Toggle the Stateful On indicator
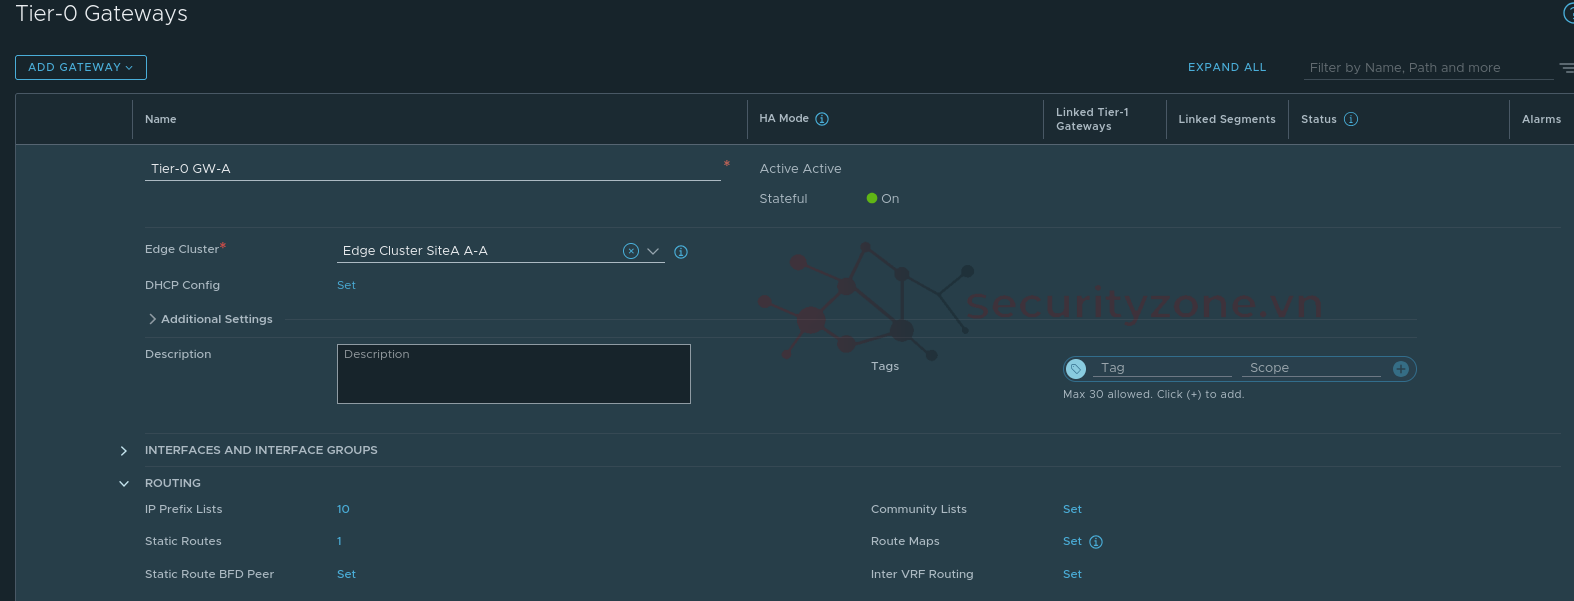The image size is (1574, 601). (x=872, y=199)
